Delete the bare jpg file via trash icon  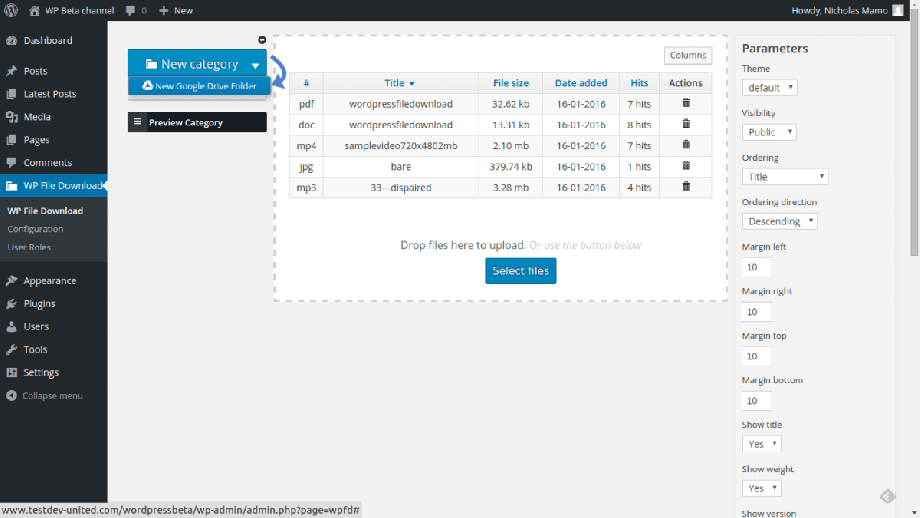point(686,166)
